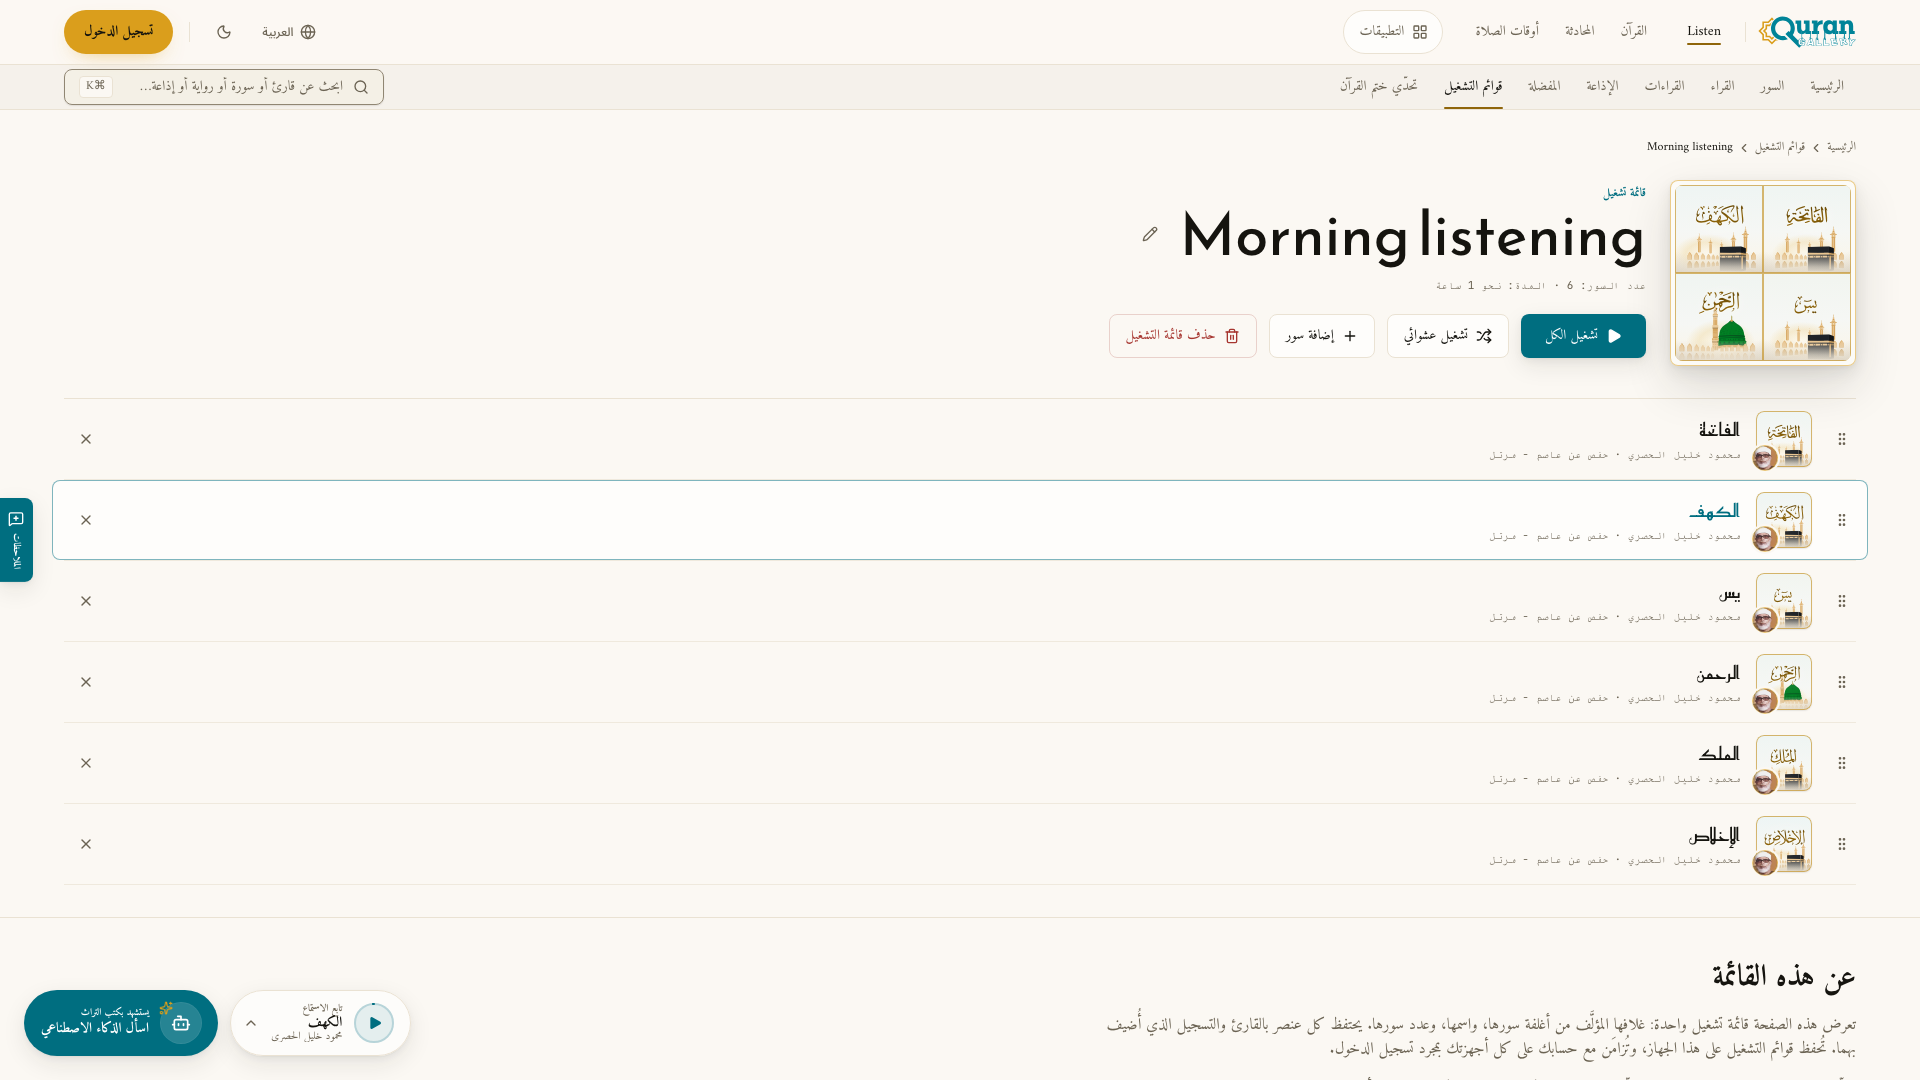Select the Listen nav item
This screenshot has width=1920, height=1080.
(1704, 32)
